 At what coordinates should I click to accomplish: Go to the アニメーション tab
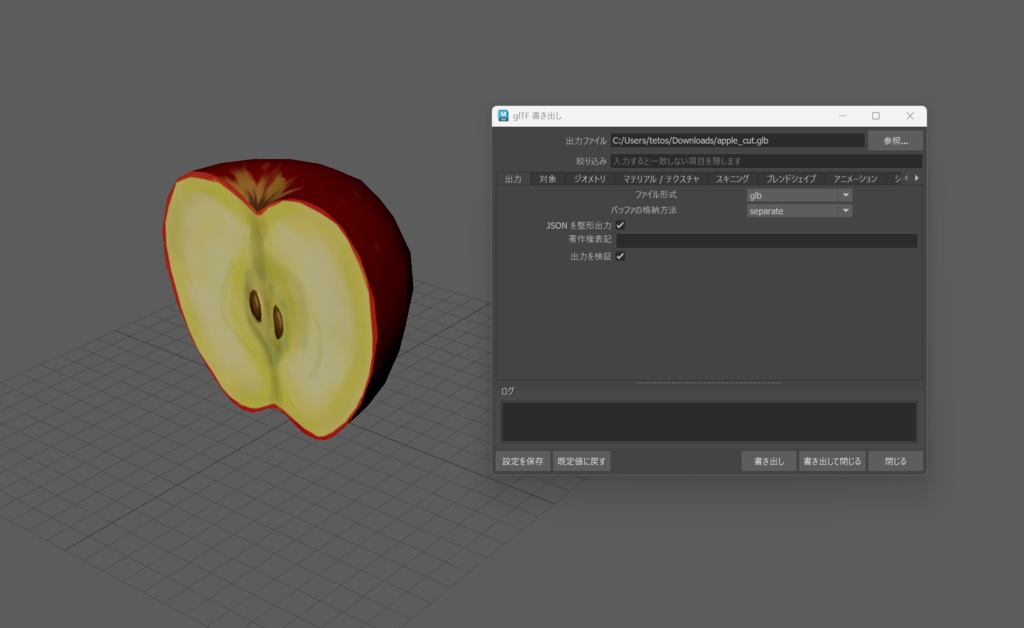855,179
